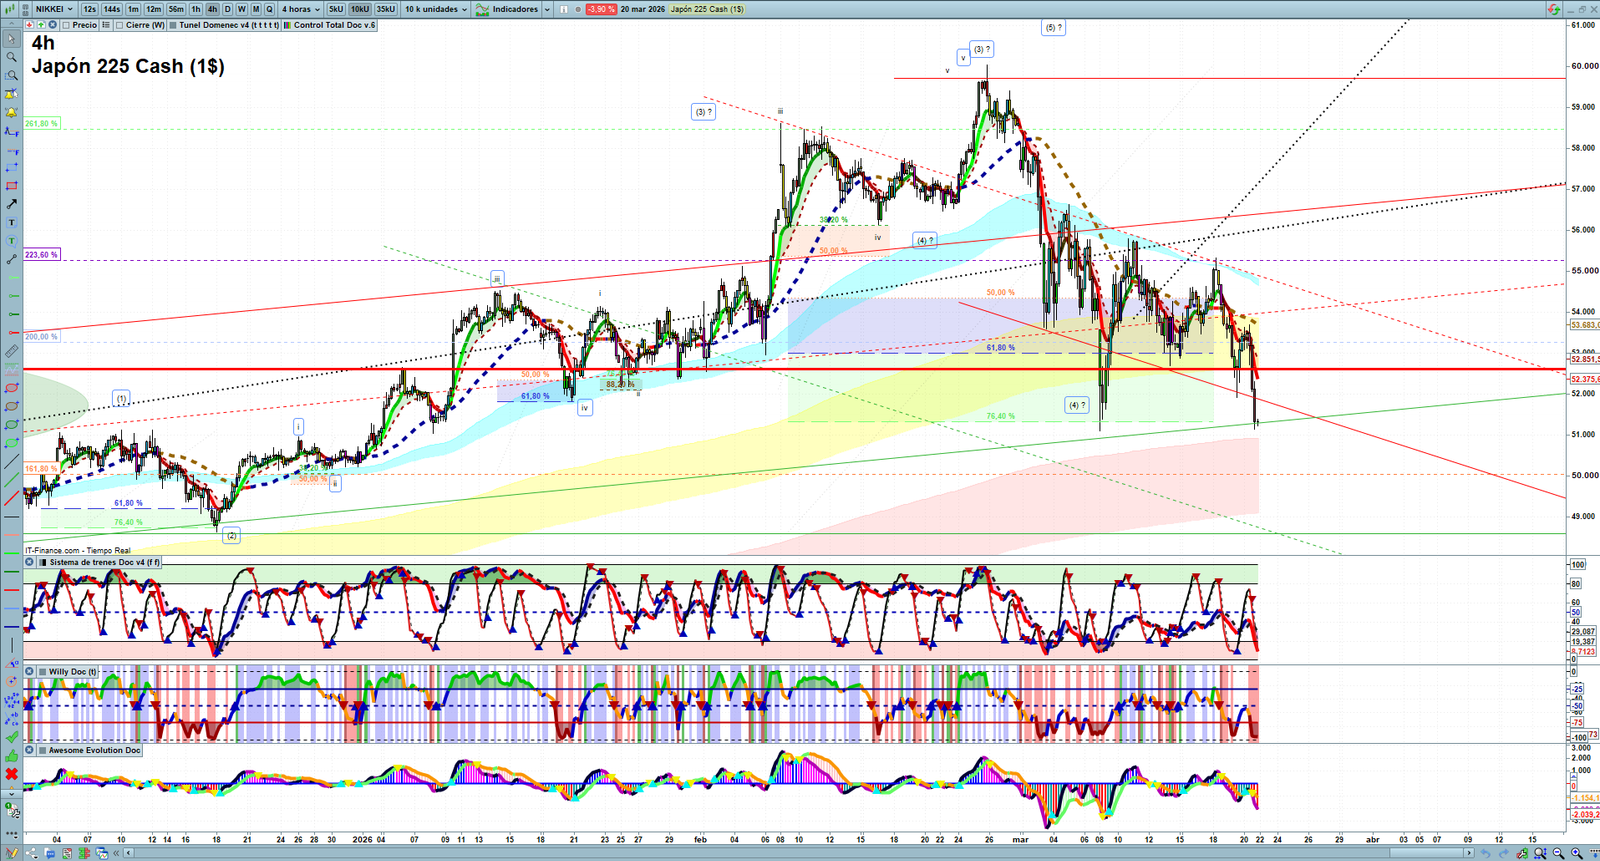Close the Sistema de trenes Doc panel
This screenshot has height=861, width=1600.
pos(30,562)
